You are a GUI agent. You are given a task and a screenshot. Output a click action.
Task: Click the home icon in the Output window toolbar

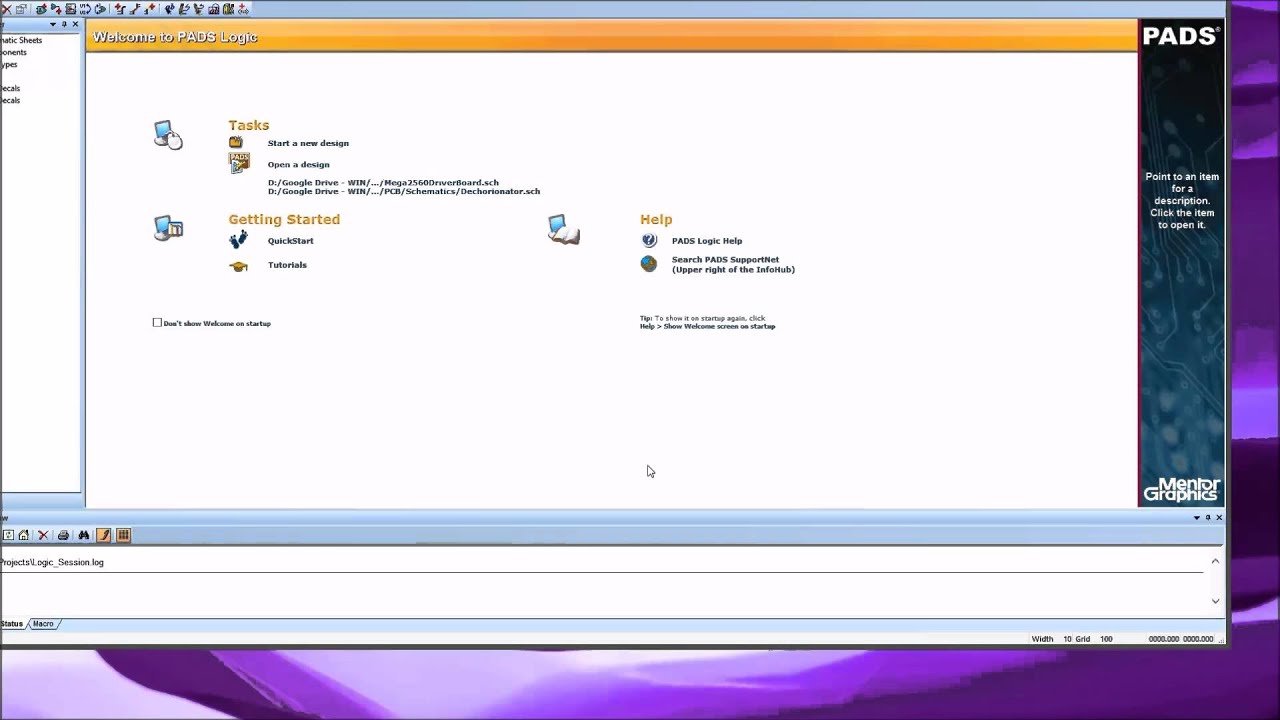(x=24, y=535)
